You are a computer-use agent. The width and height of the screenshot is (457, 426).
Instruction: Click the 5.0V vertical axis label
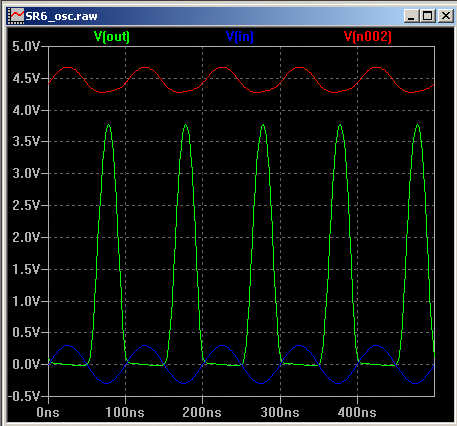click(x=26, y=46)
